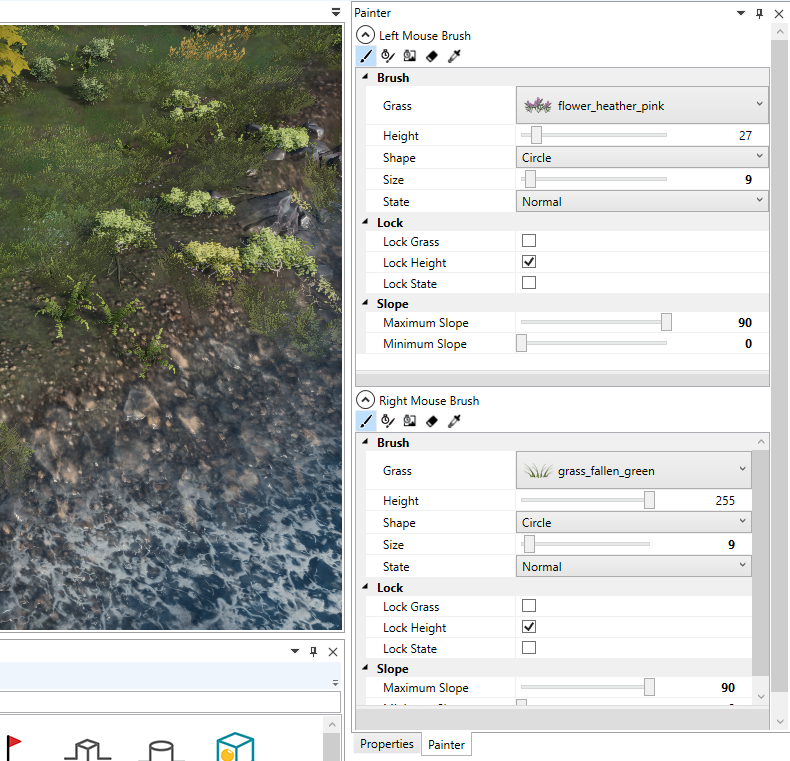Click the red flag object icon
This screenshot has height=761, width=790.
pos(13,747)
